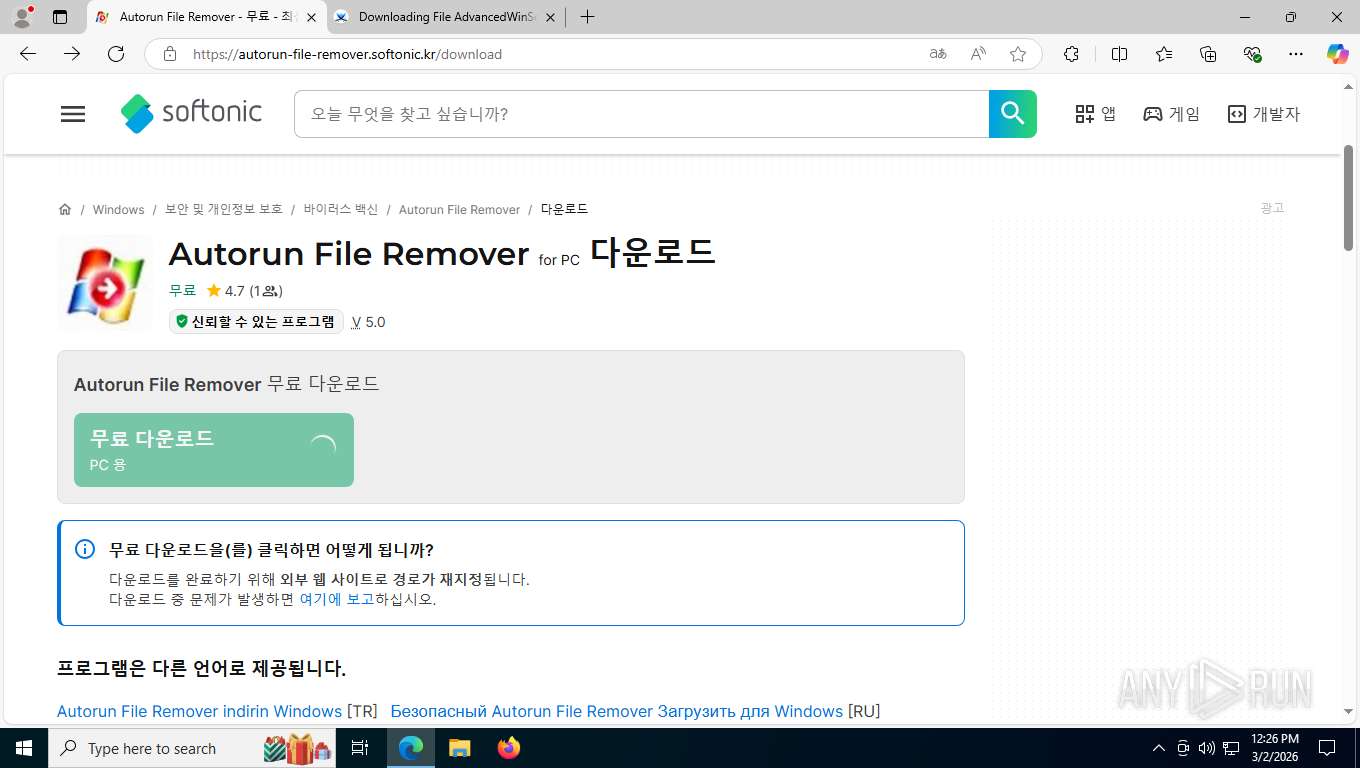
Task: Close the Downloading File tab
Action: click(550, 17)
